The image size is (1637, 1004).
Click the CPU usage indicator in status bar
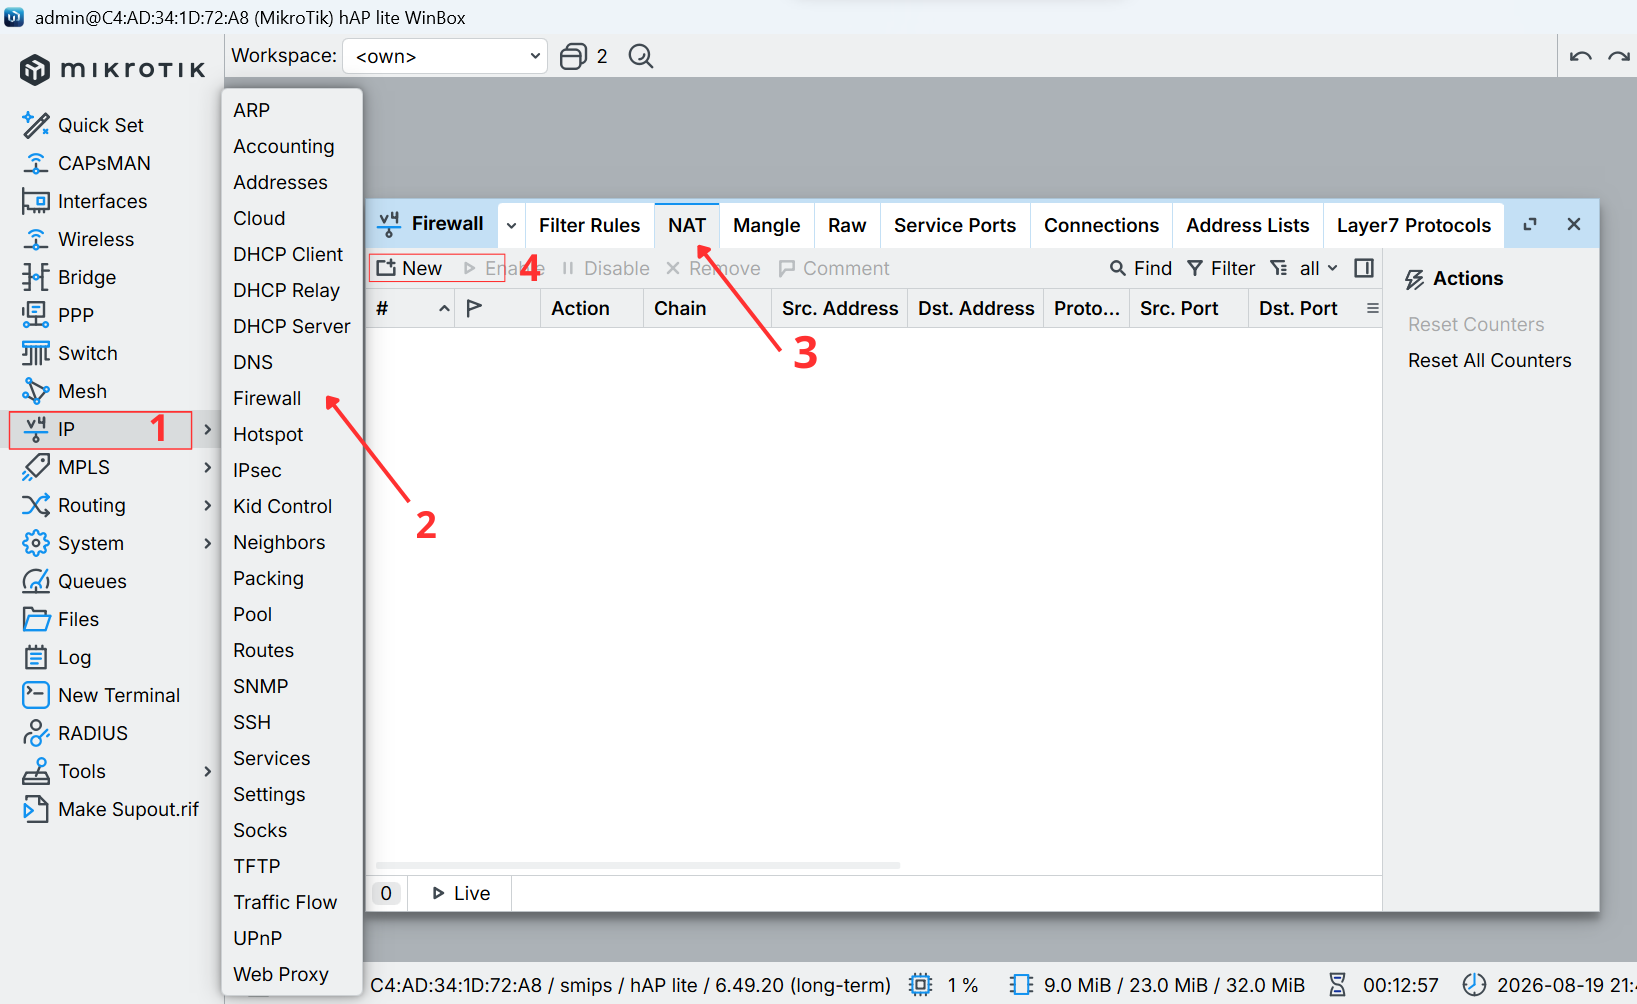pyautogui.click(x=943, y=985)
